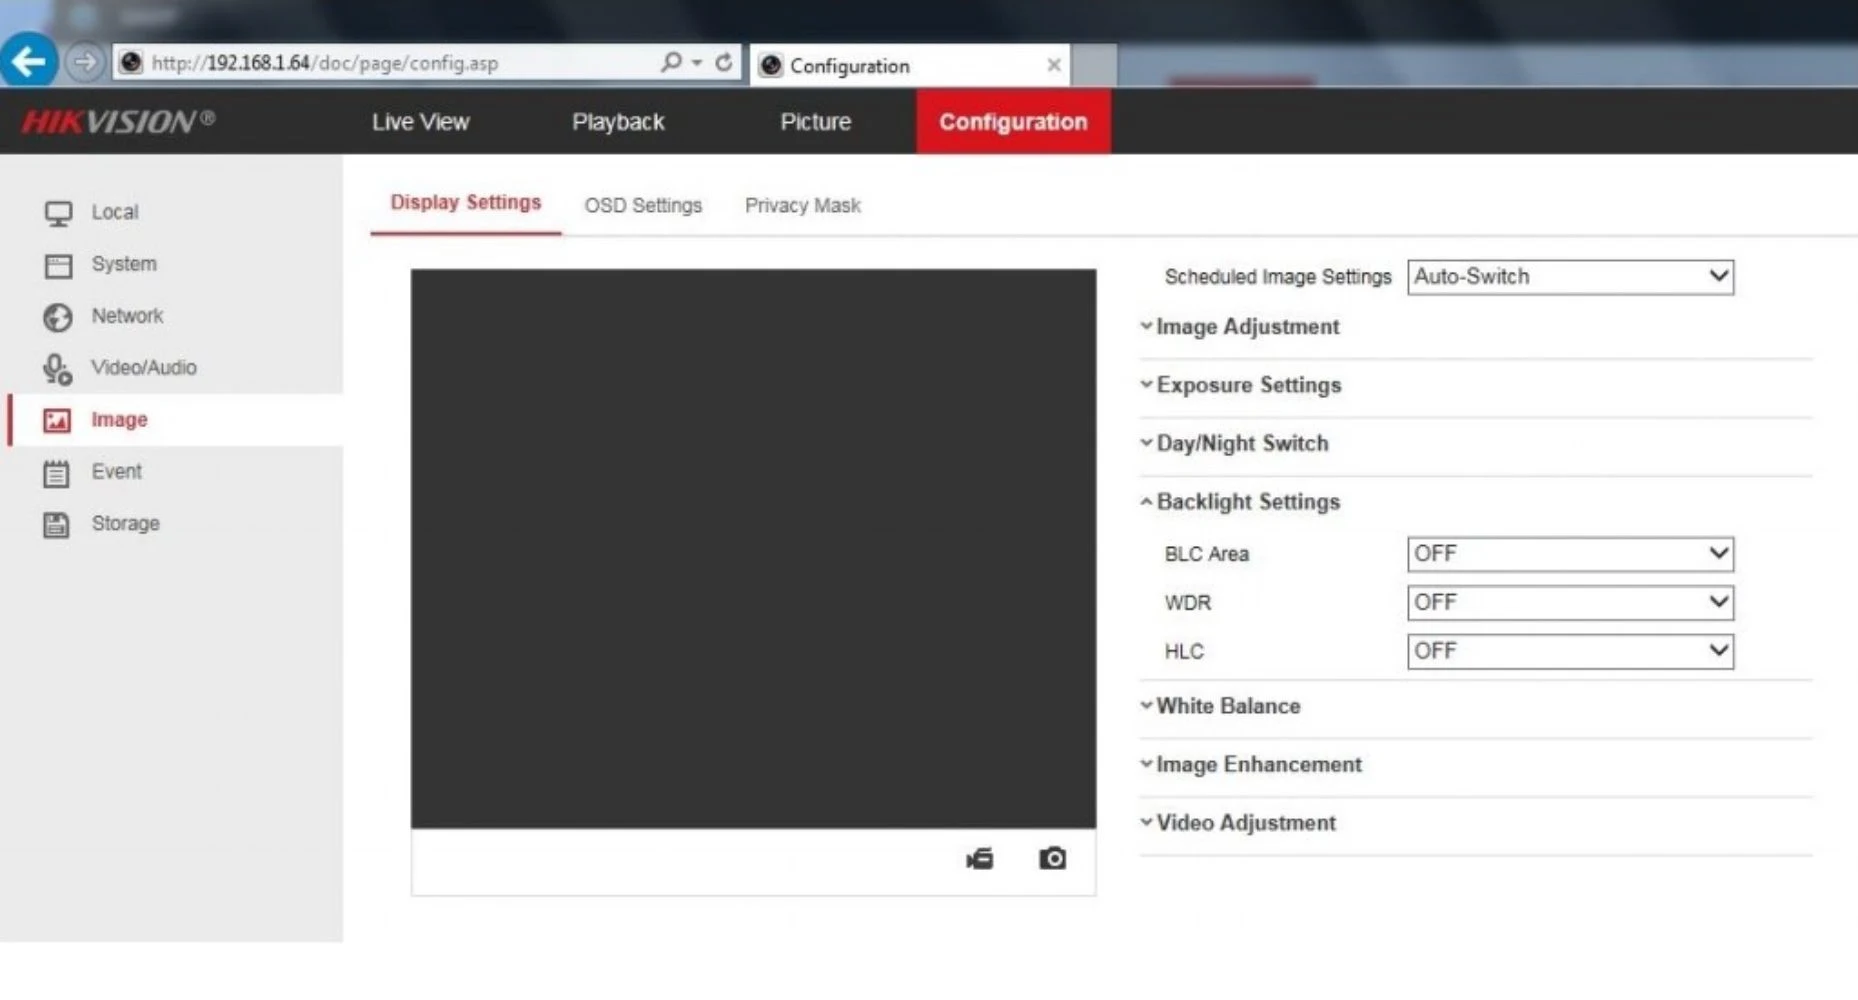The height and width of the screenshot is (1000, 1858).
Task: Click the Configuration tab favicon
Action: click(771, 65)
